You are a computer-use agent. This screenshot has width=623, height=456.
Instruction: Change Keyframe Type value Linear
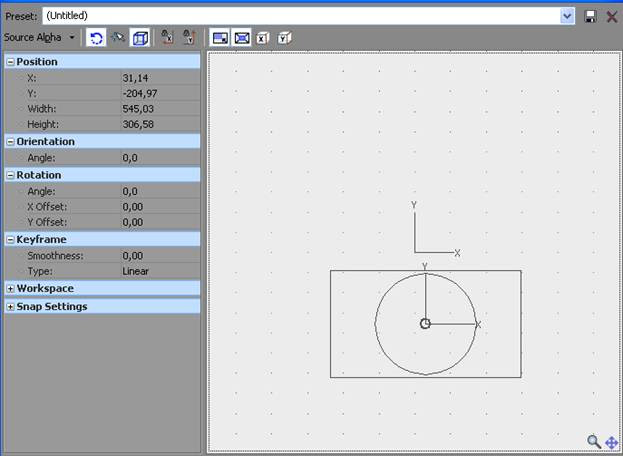point(161,271)
